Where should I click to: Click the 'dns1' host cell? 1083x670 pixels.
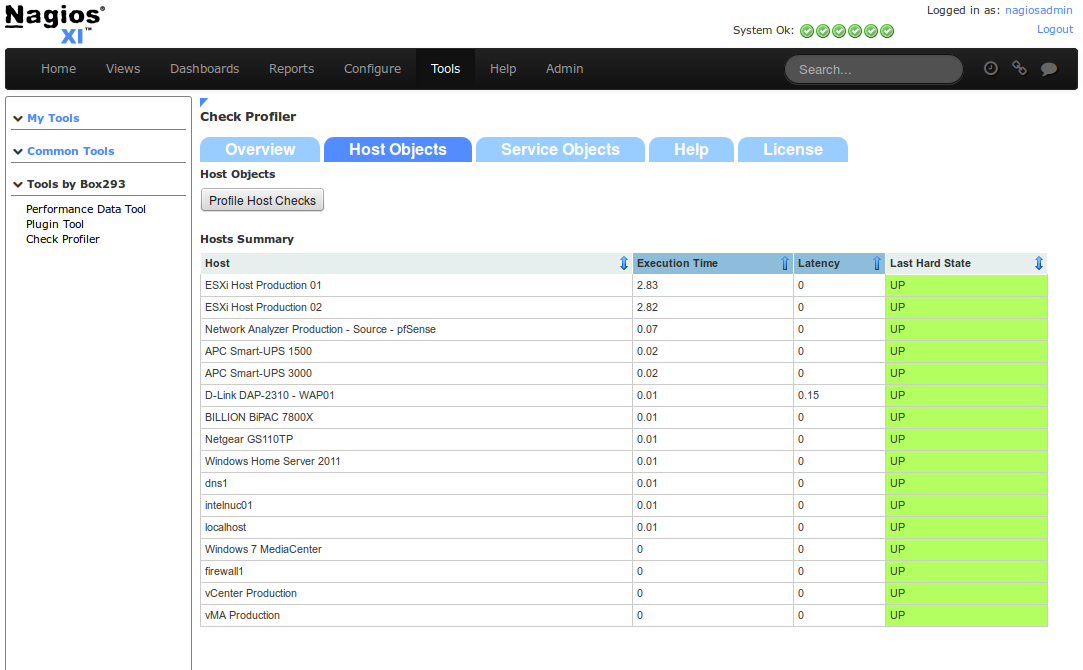(x=416, y=484)
